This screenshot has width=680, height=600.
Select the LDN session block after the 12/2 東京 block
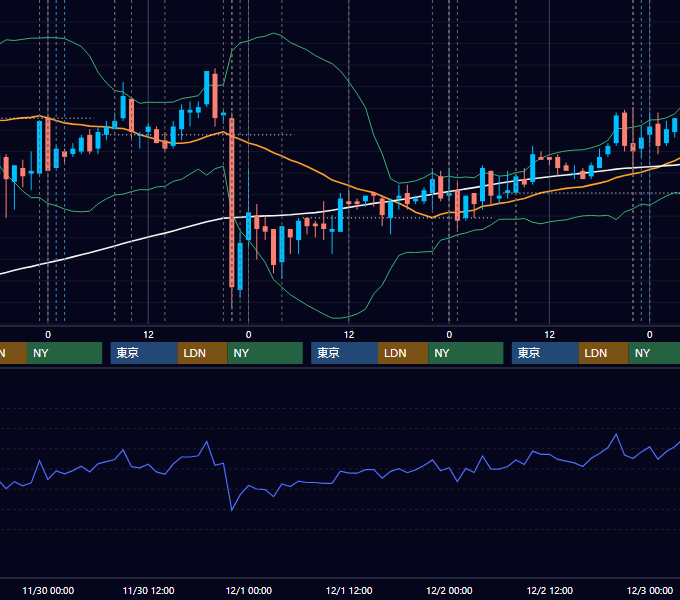click(x=604, y=353)
